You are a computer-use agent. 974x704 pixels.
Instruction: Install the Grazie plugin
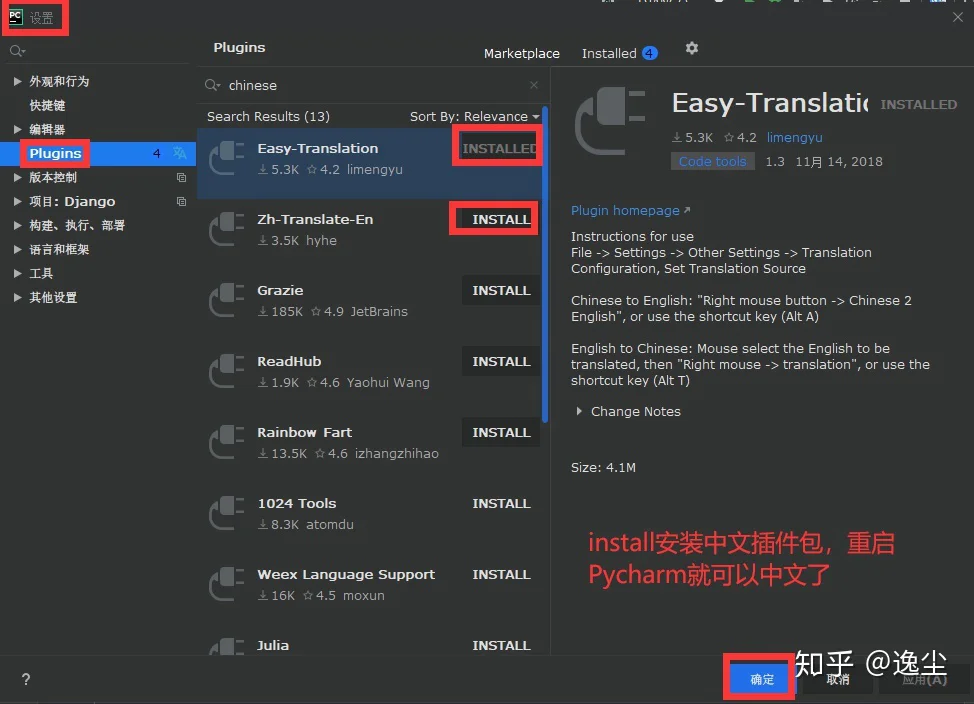click(x=501, y=290)
